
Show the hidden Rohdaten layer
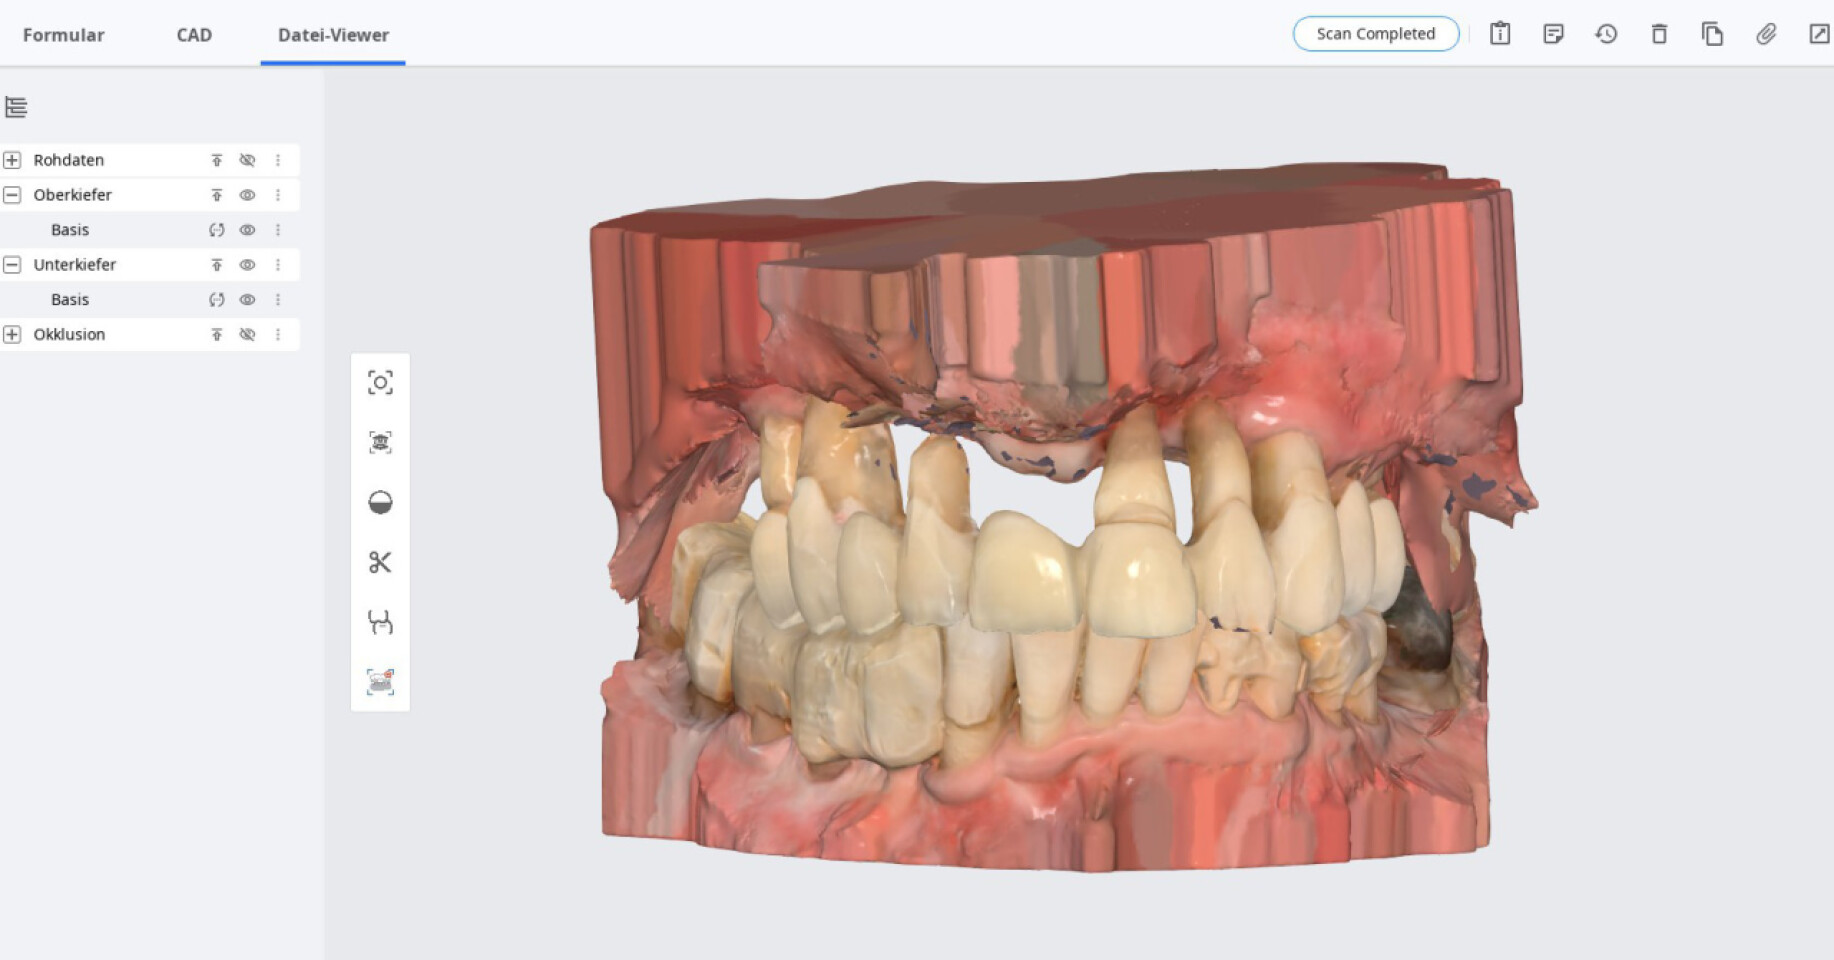247,160
